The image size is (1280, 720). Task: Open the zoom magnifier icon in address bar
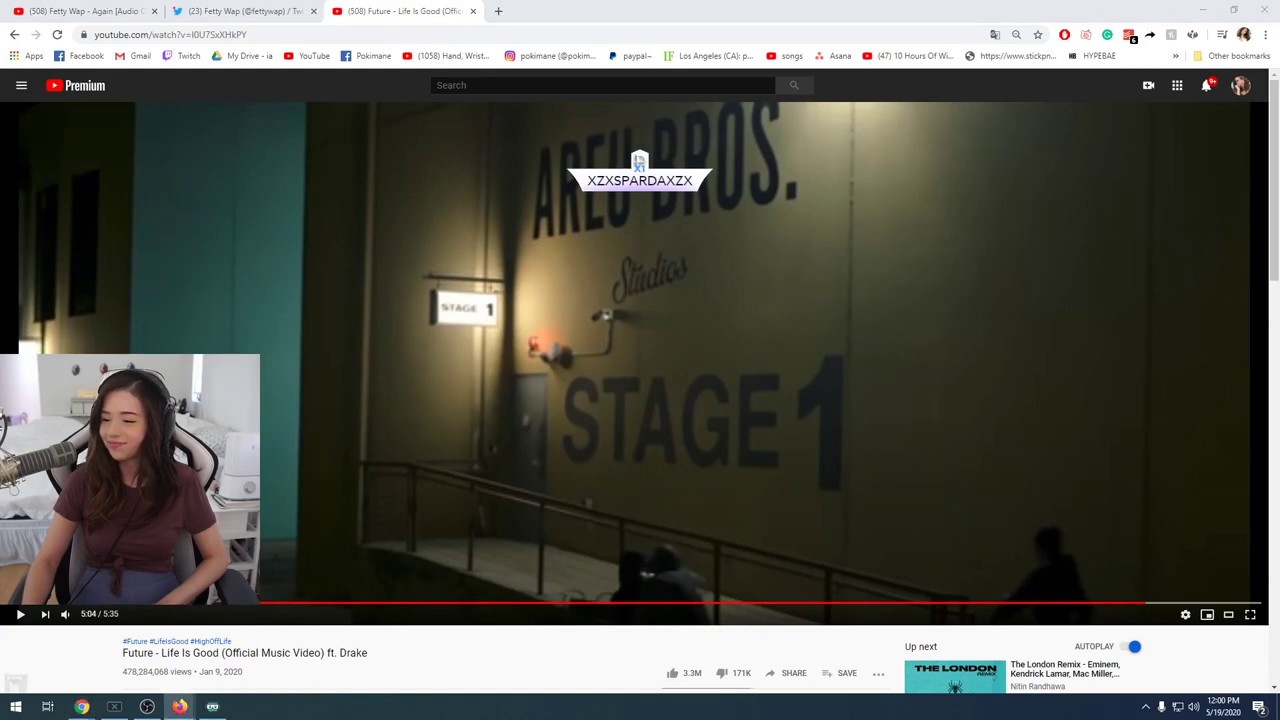pos(1016,35)
